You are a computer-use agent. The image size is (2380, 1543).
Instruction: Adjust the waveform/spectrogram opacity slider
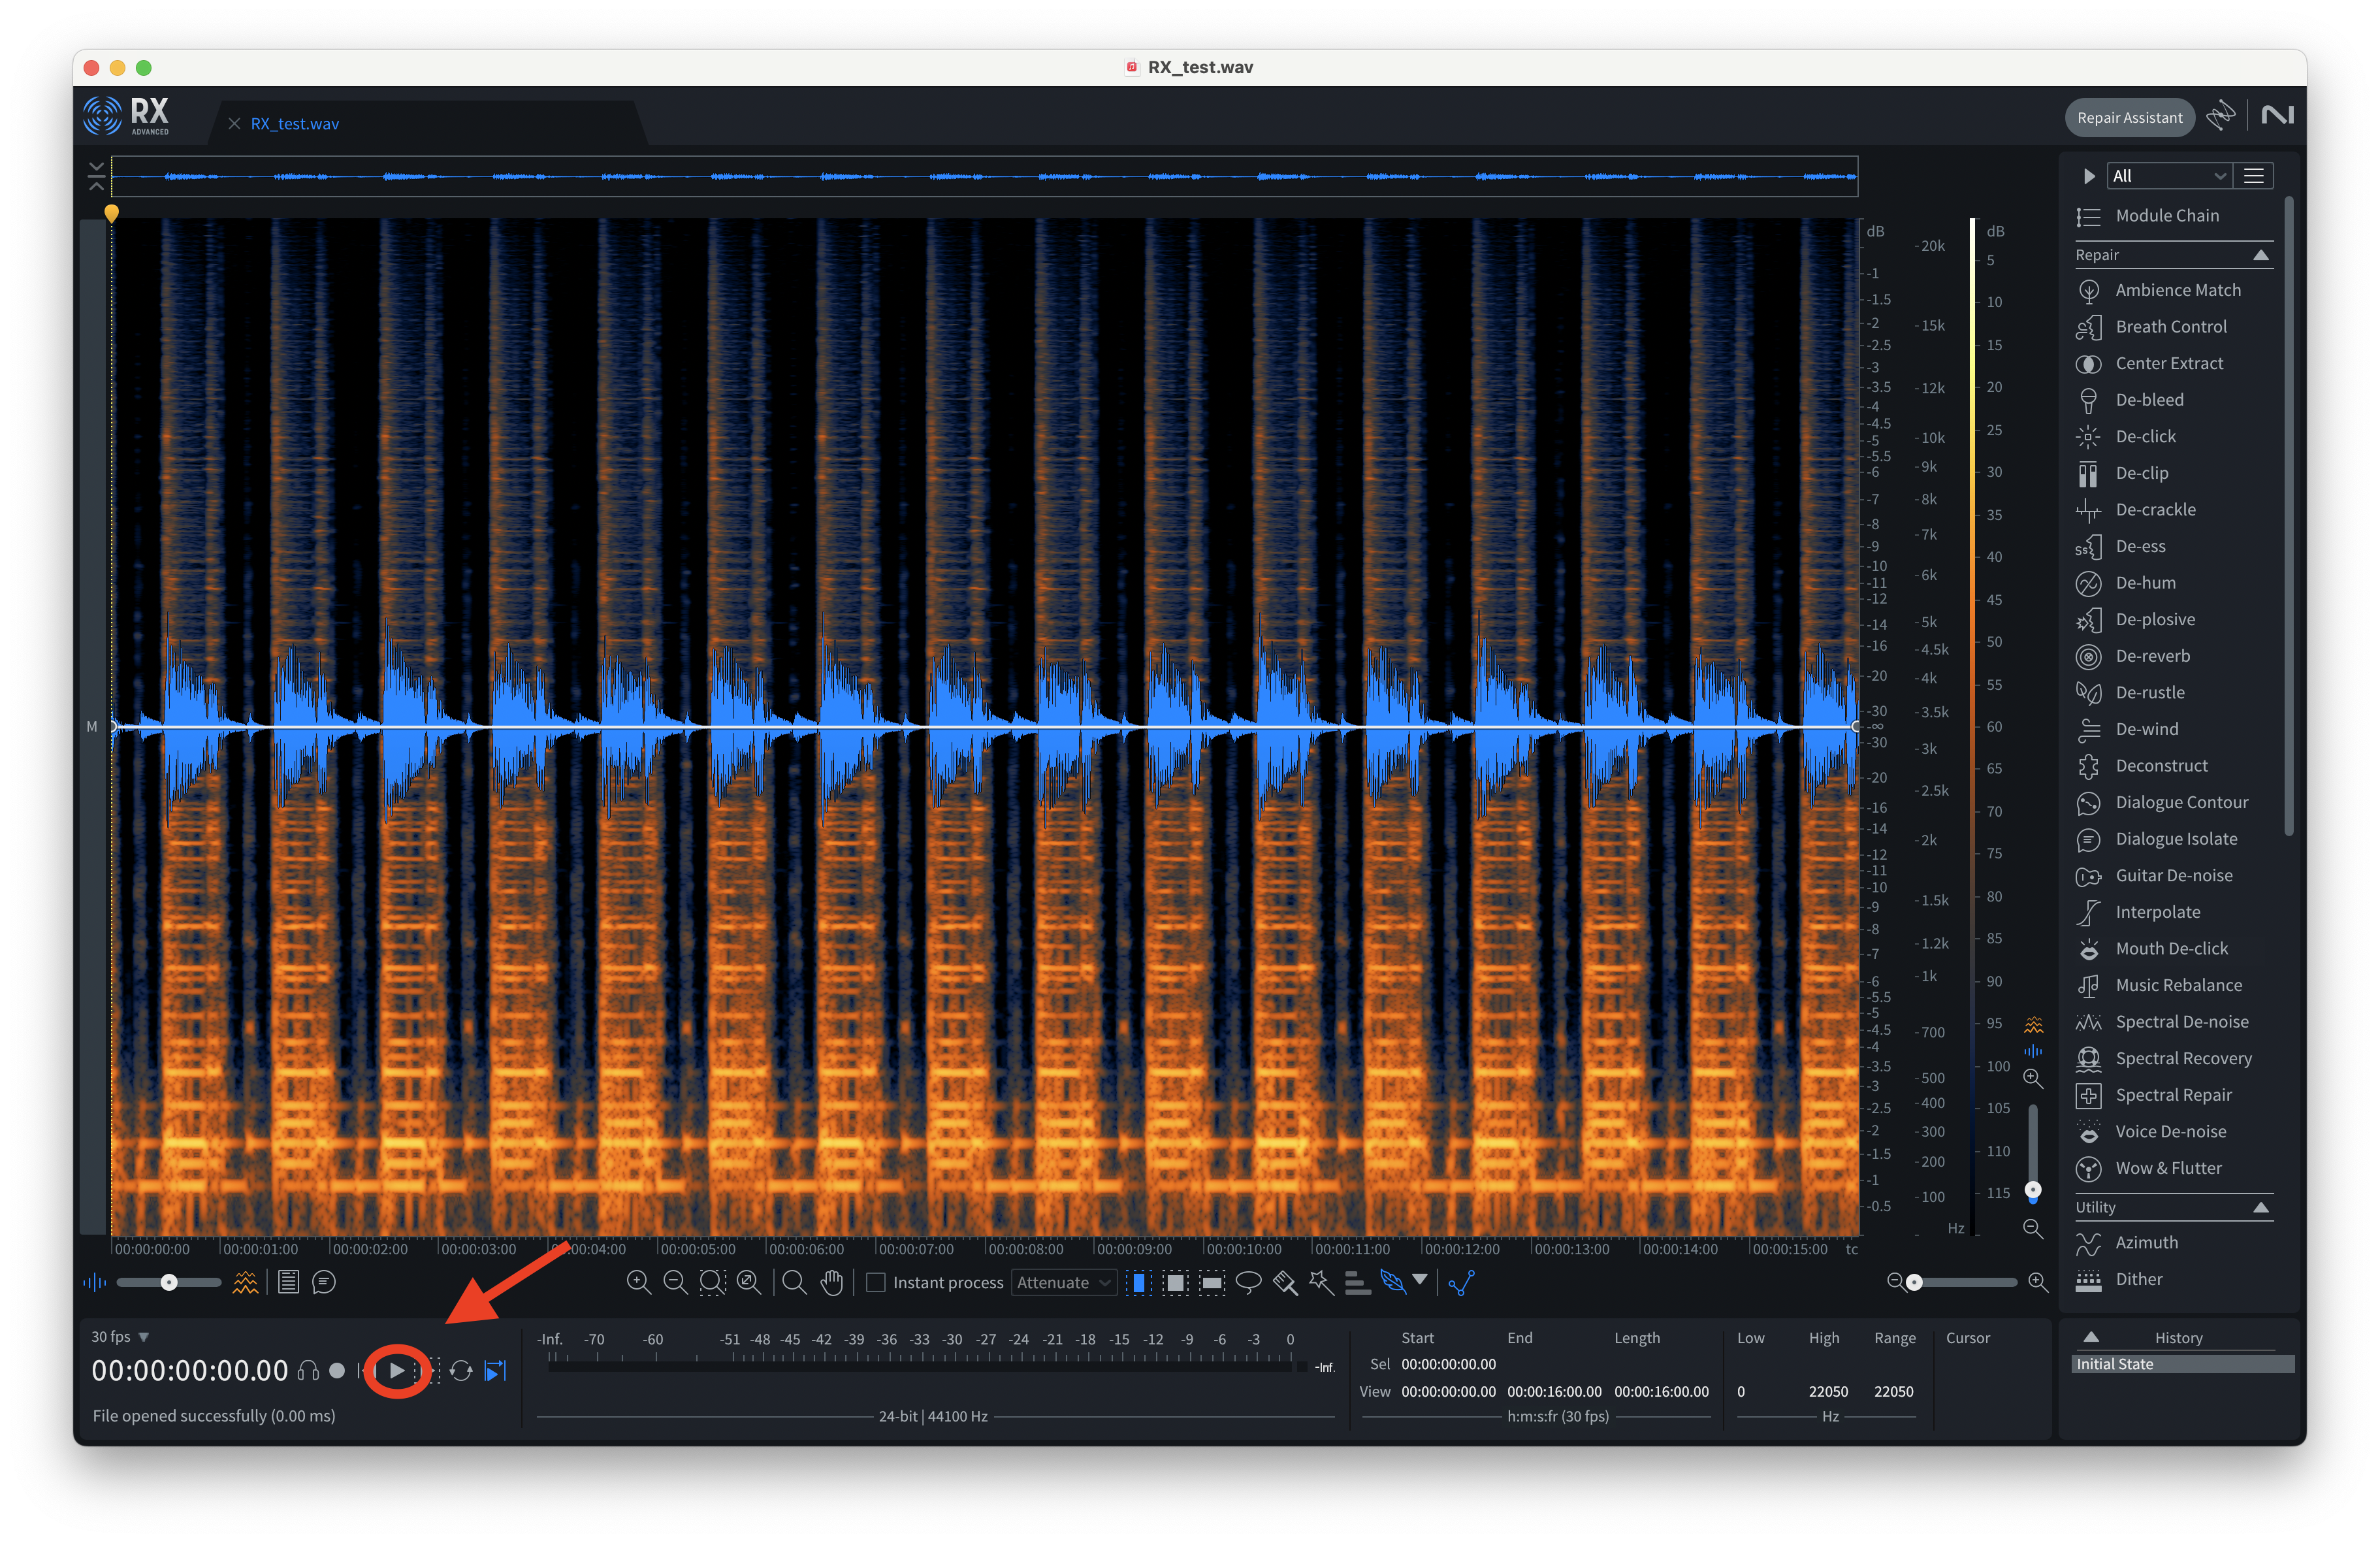[x=169, y=1282]
